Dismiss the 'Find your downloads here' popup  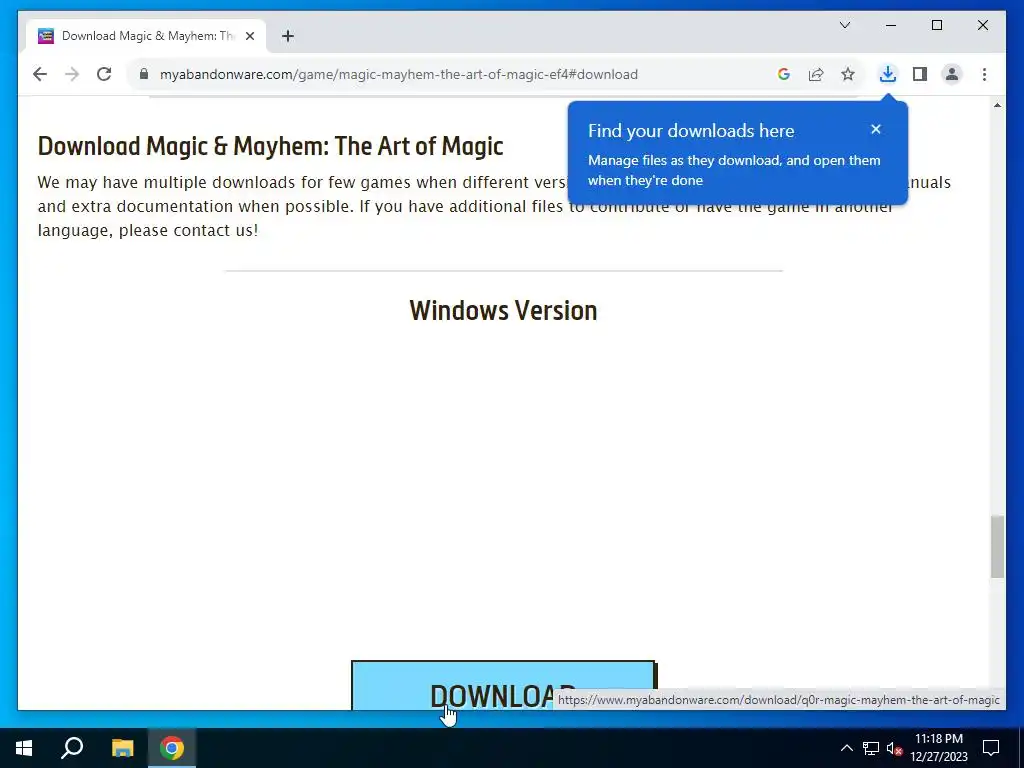[876, 129]
